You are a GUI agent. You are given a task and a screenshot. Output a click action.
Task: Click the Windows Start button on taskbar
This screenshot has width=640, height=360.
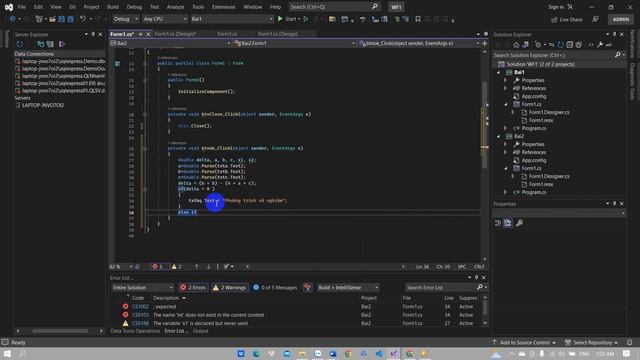[x=8, y=353]
